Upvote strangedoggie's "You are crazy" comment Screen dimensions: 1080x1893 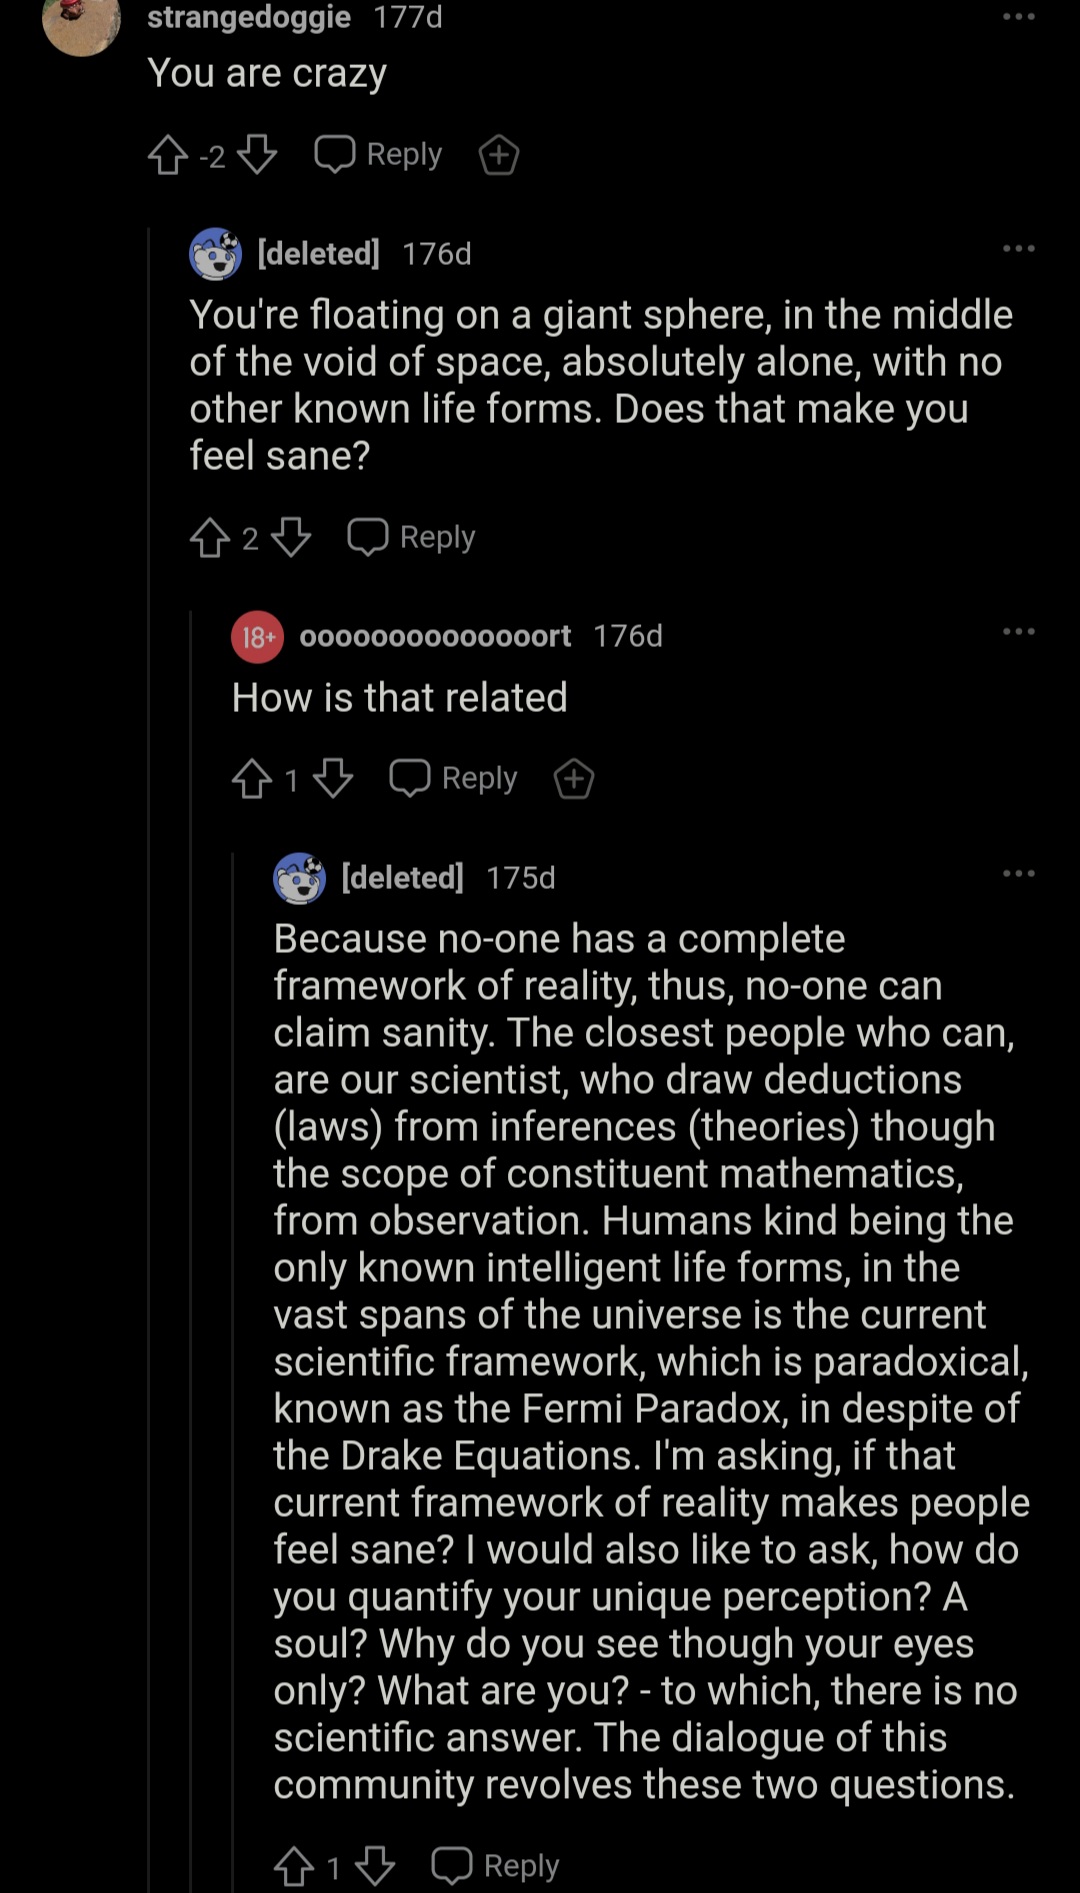click(168, 155)
